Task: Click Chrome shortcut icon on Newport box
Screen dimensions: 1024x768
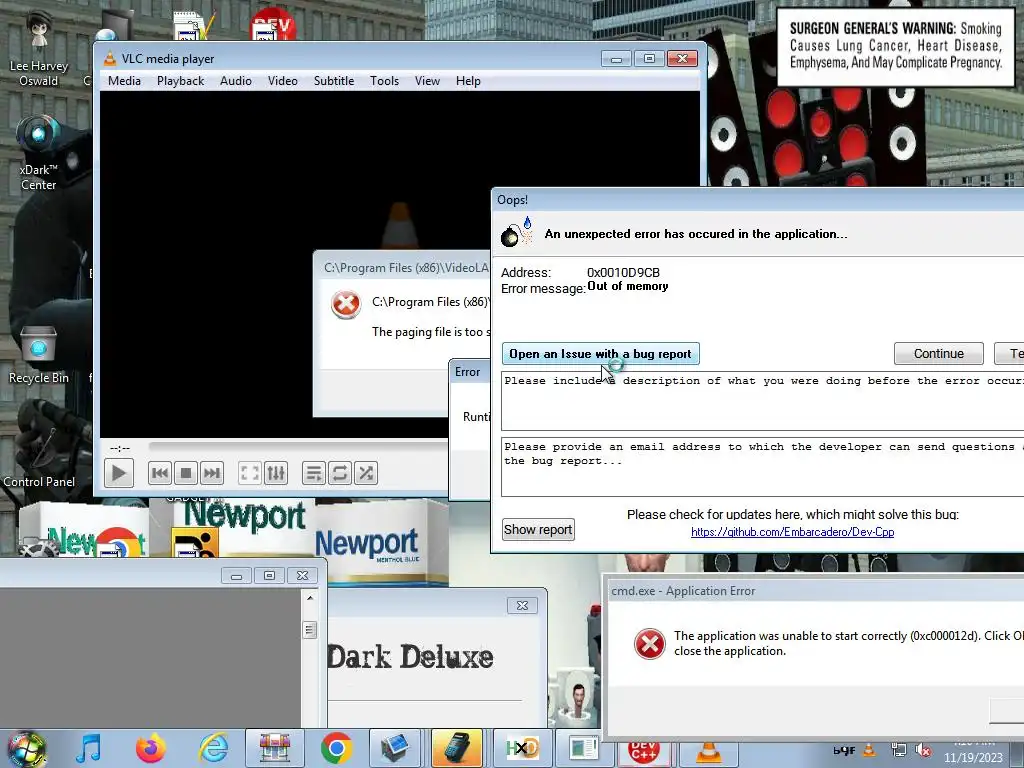Action: tap(120, 544)
